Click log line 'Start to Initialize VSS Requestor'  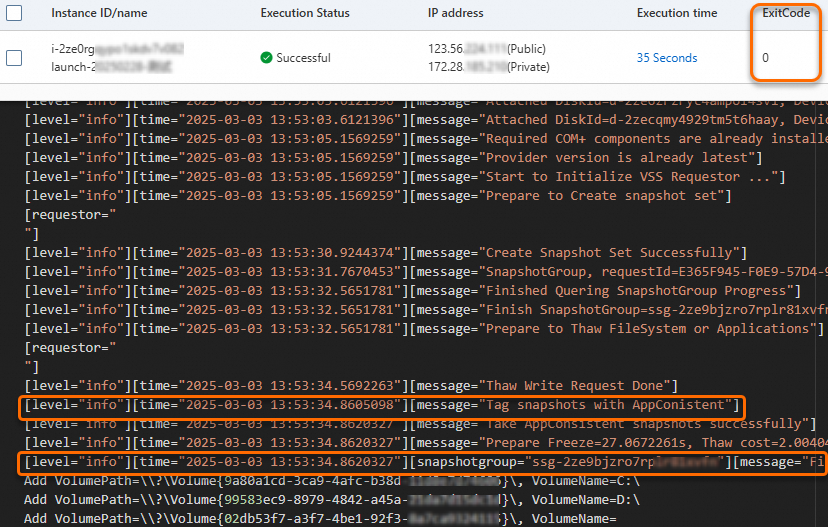tap(405, 177)
